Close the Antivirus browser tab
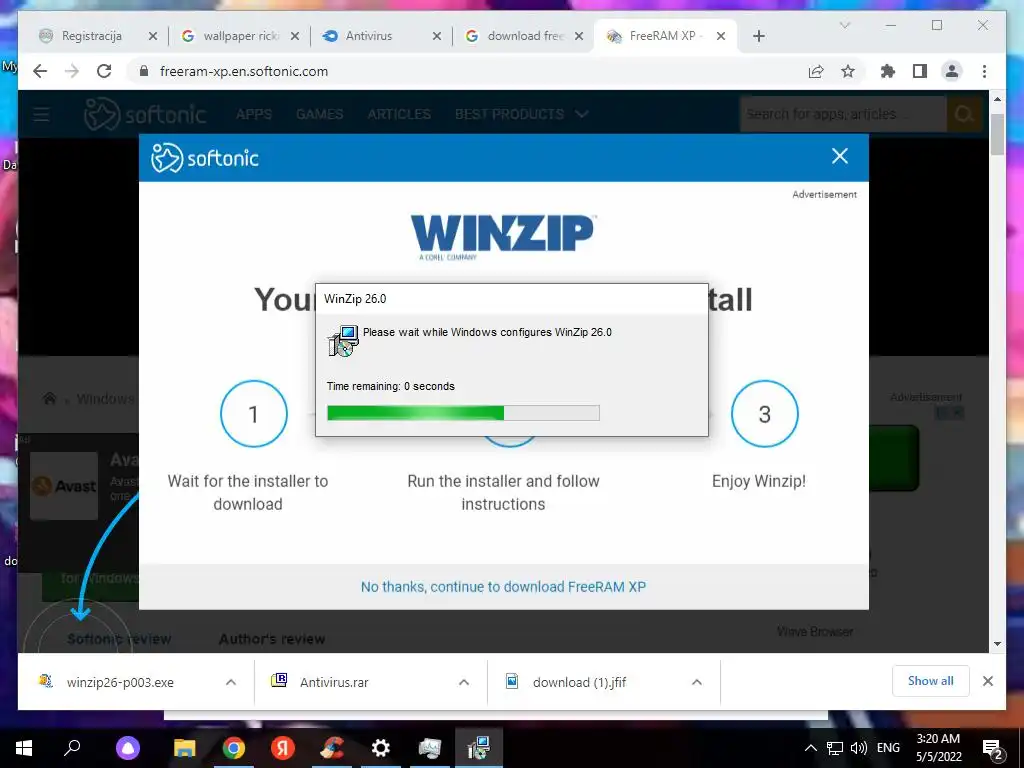This screenshot has width=1024, height=768. point(437,36)
